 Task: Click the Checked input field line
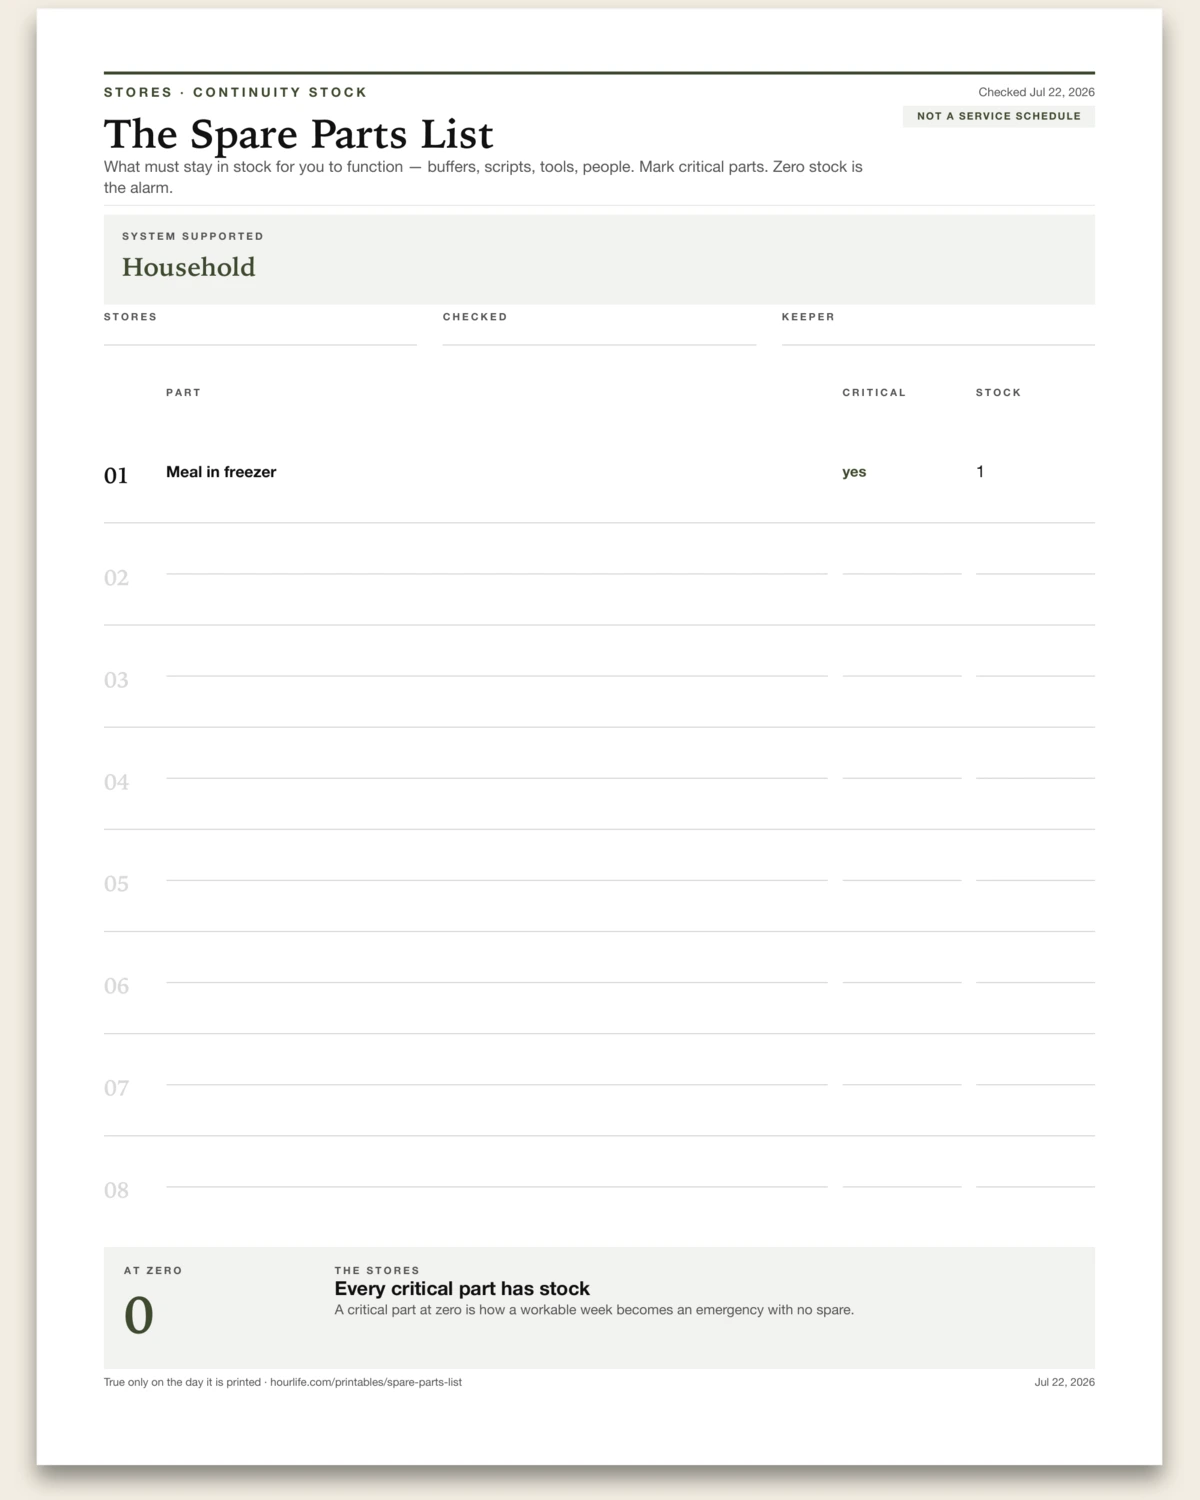599,335
